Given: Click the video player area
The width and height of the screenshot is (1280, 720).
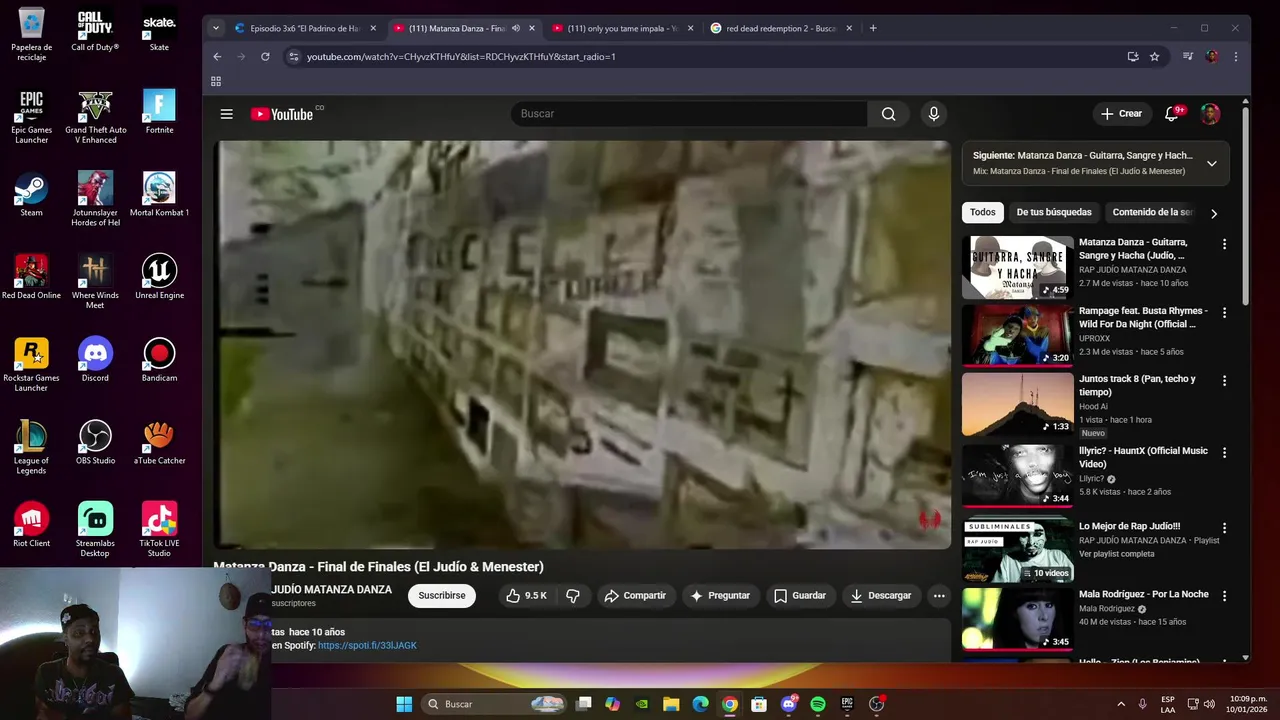Looking at the screenshot, I should click(582, 345).
